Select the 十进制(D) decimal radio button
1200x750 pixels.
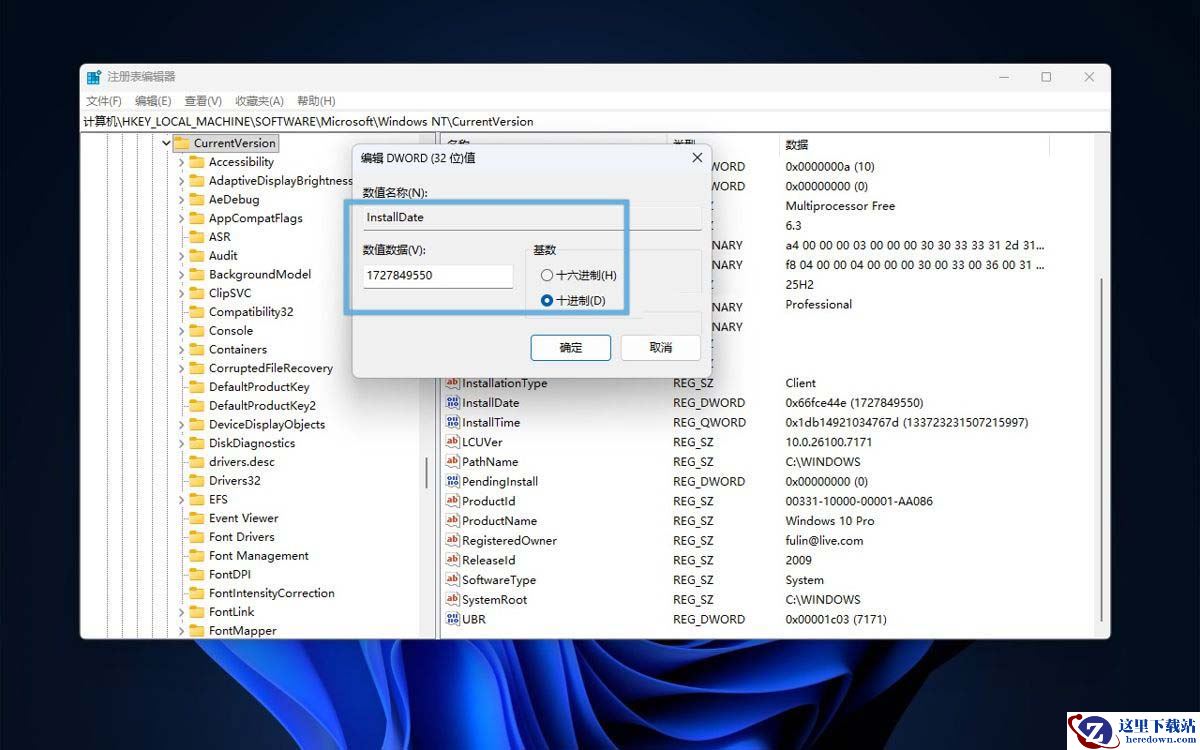tap(546, 300)
